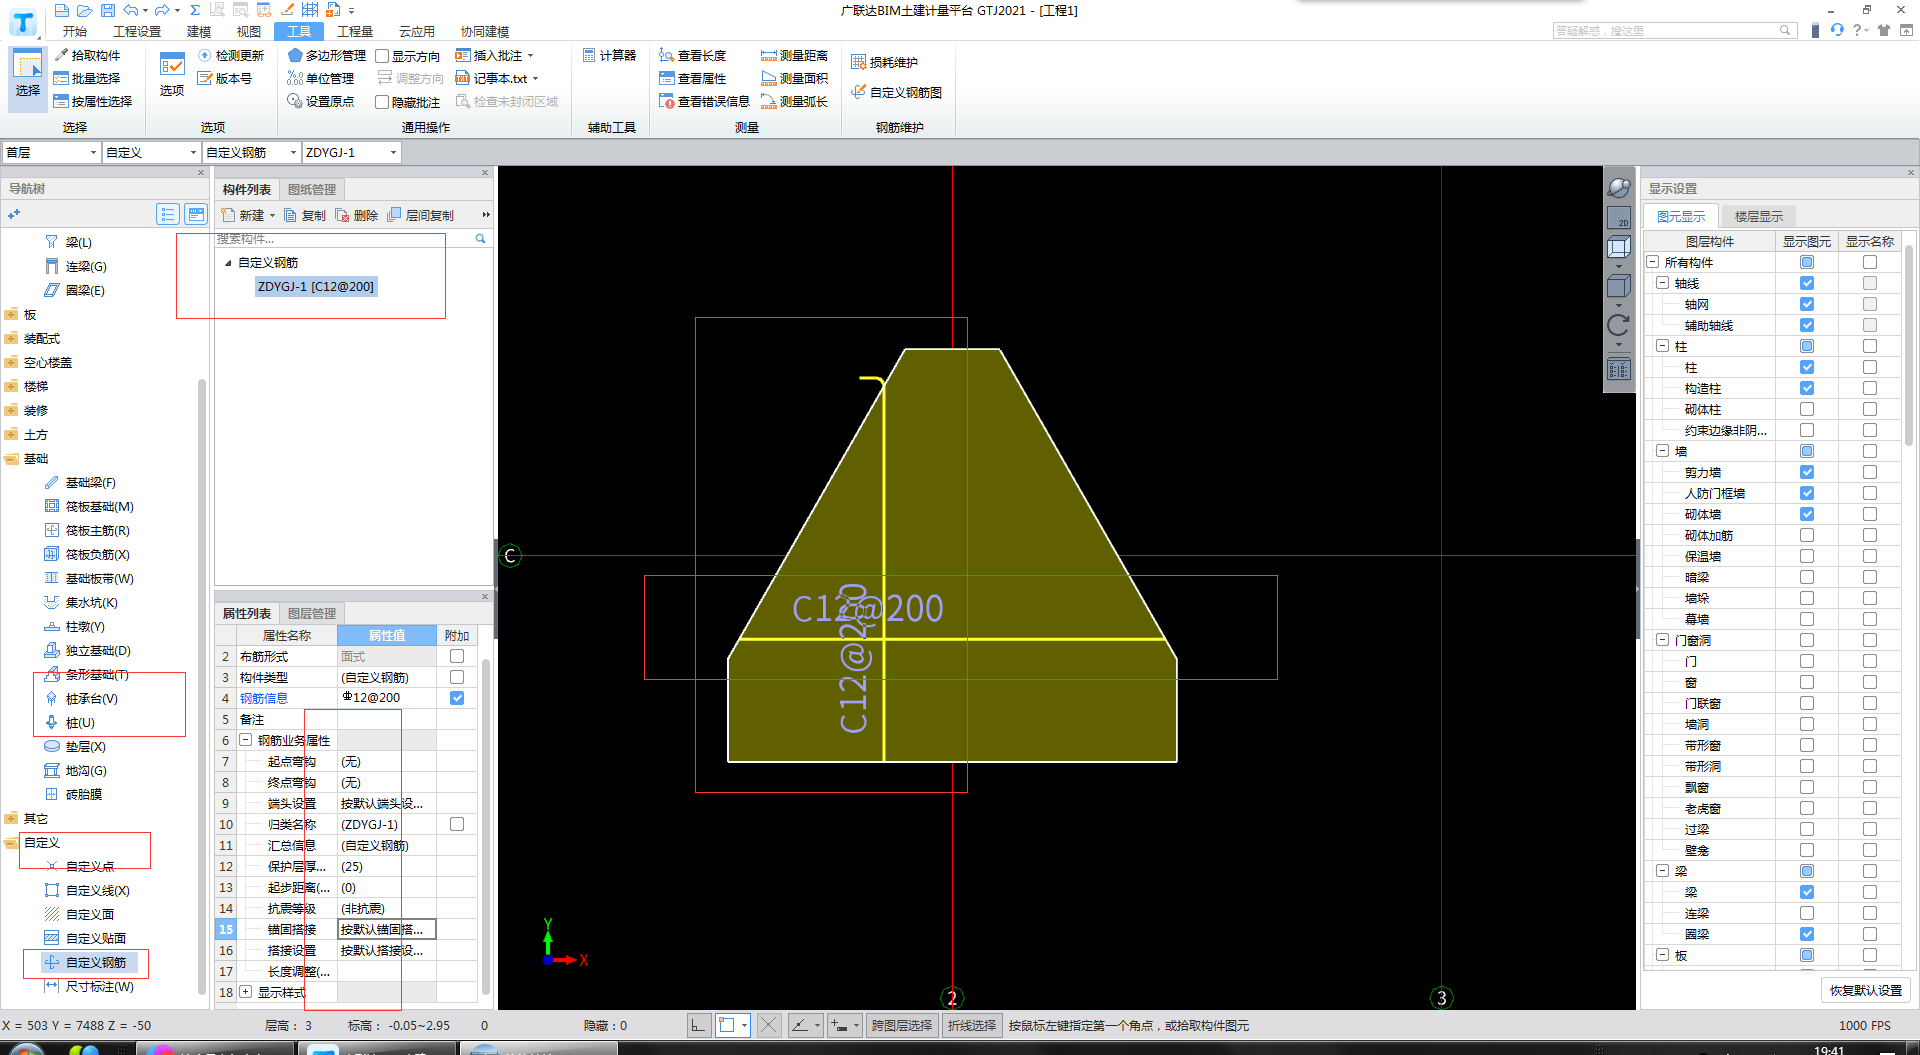
Task: Toggle 钢筋信息 additional checkbox
Action: 457,698
